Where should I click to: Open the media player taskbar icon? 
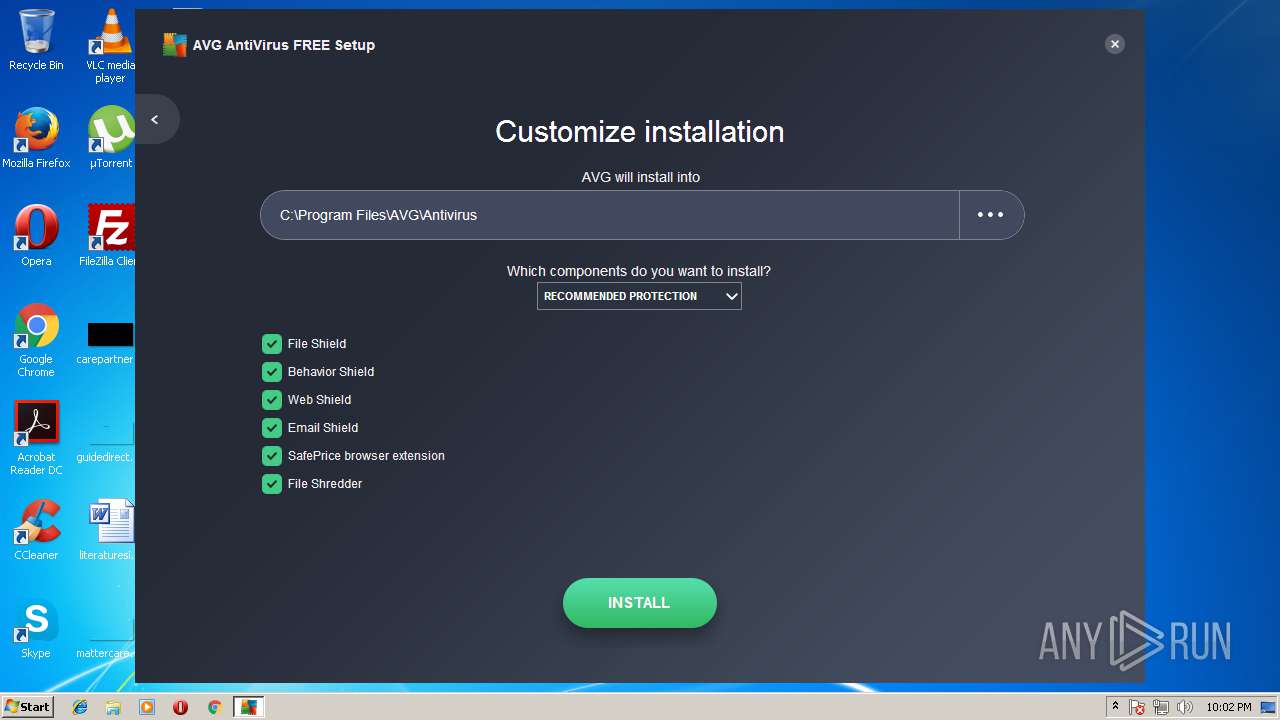point(147,707)
